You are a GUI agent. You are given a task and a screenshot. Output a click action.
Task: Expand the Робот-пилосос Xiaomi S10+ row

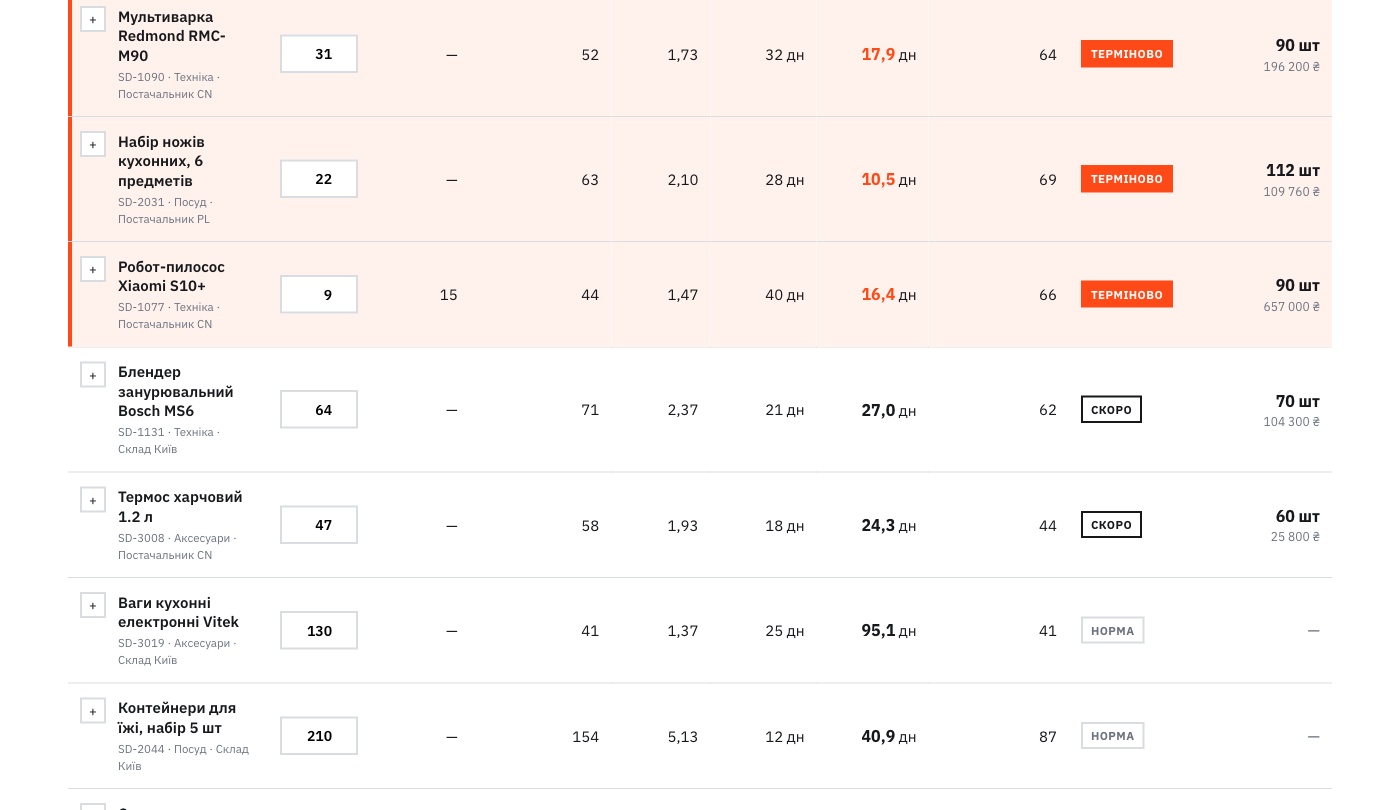93,269
